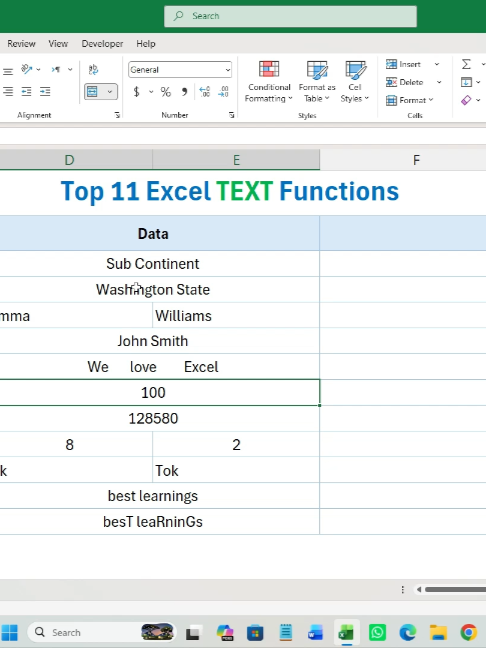Open the Merge & Center dropdown arrow

tap(110, 91)
